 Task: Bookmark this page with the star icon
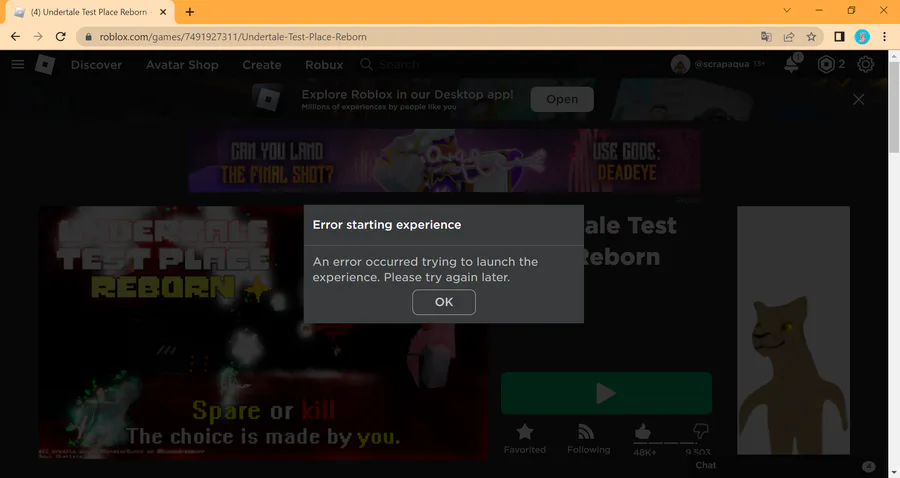click(811, 37)
